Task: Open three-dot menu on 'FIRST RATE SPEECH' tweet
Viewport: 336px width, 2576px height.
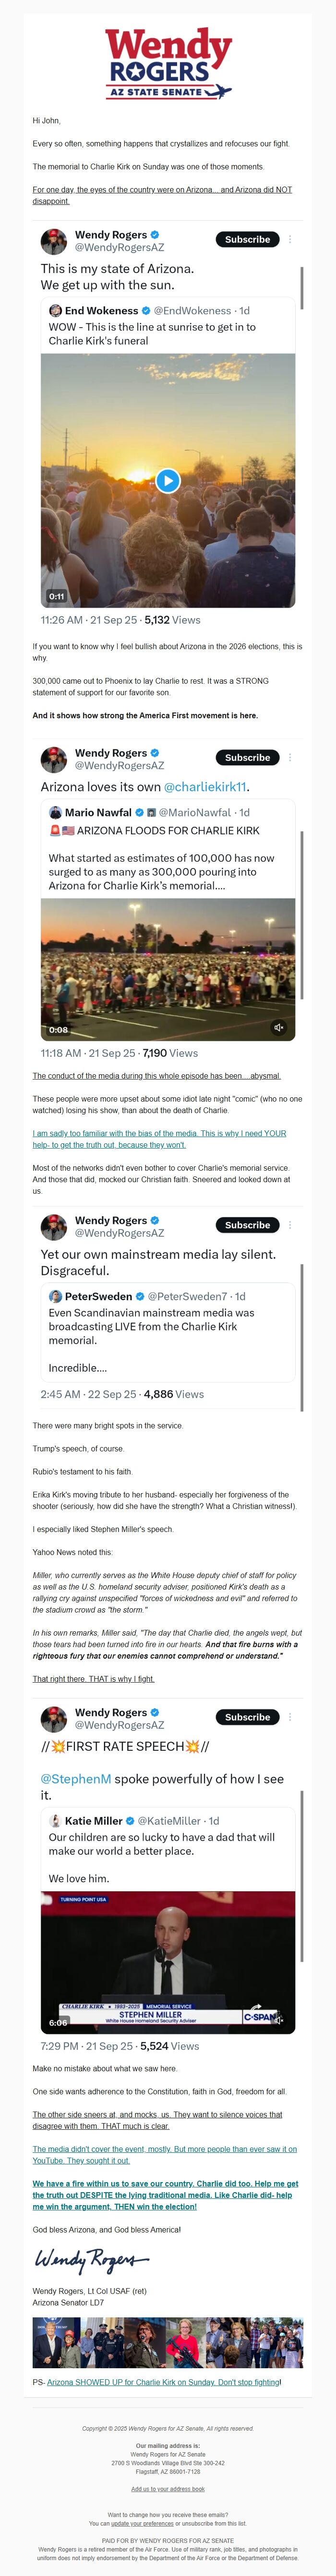Action: [290, 1717]
